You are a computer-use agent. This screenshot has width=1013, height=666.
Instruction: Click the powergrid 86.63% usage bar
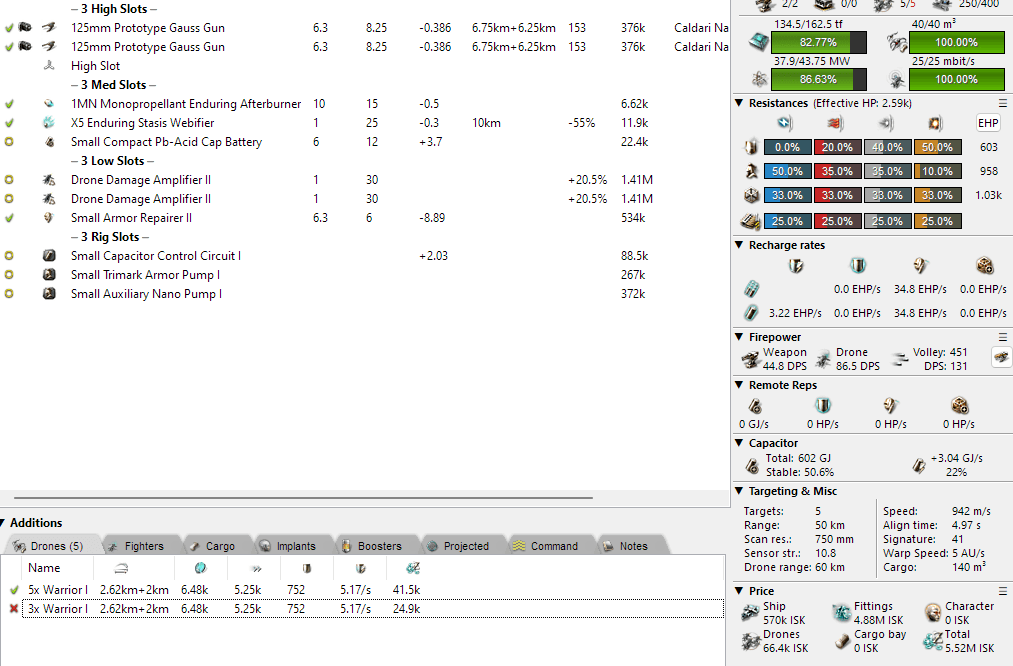coord(816,79)
